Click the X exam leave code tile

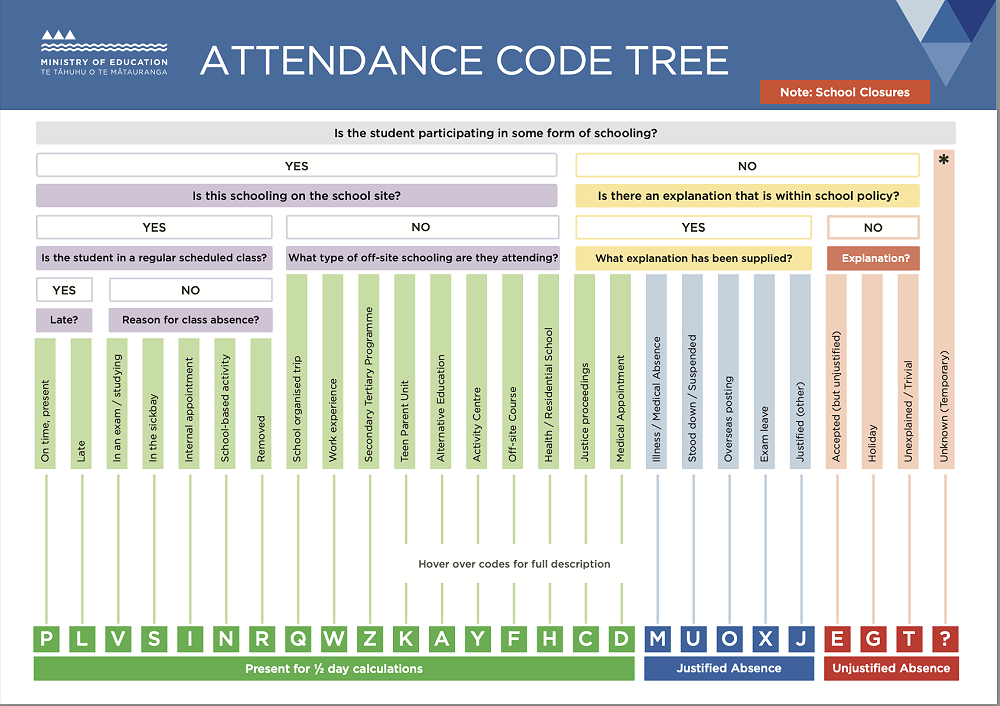[x=766, y=639]
